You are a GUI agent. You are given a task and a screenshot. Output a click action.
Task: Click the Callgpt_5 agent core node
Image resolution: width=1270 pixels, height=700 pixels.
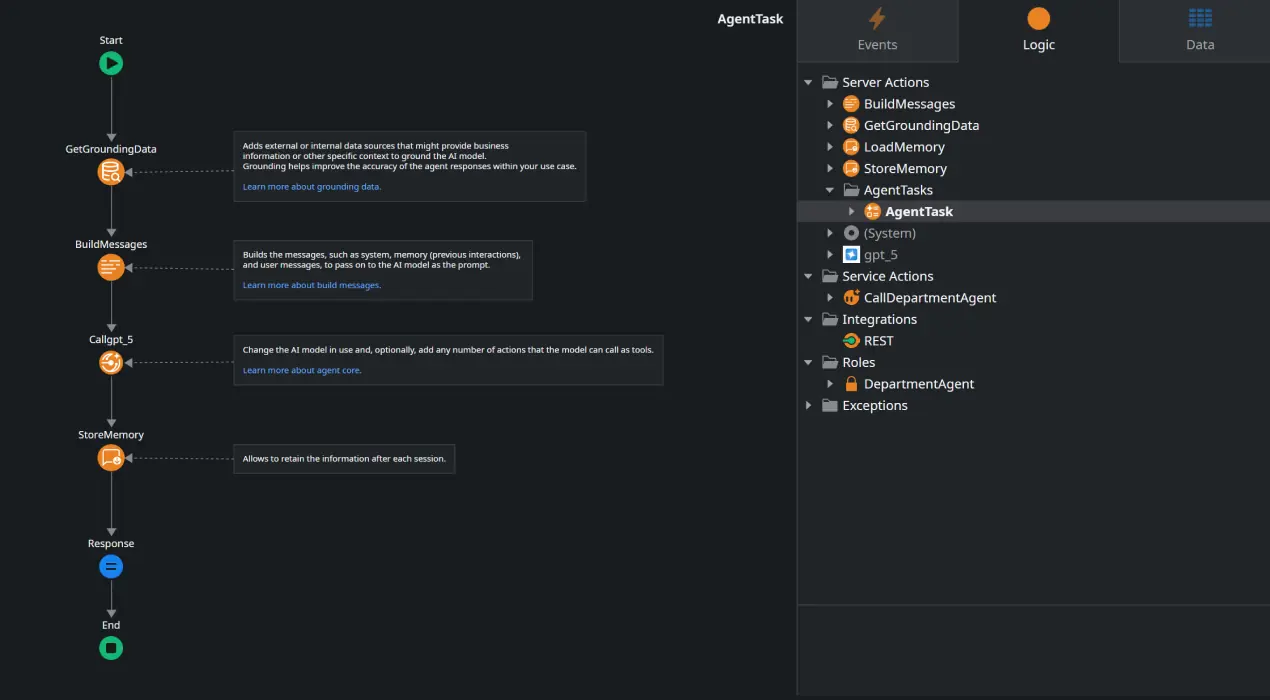coord(111,363)
